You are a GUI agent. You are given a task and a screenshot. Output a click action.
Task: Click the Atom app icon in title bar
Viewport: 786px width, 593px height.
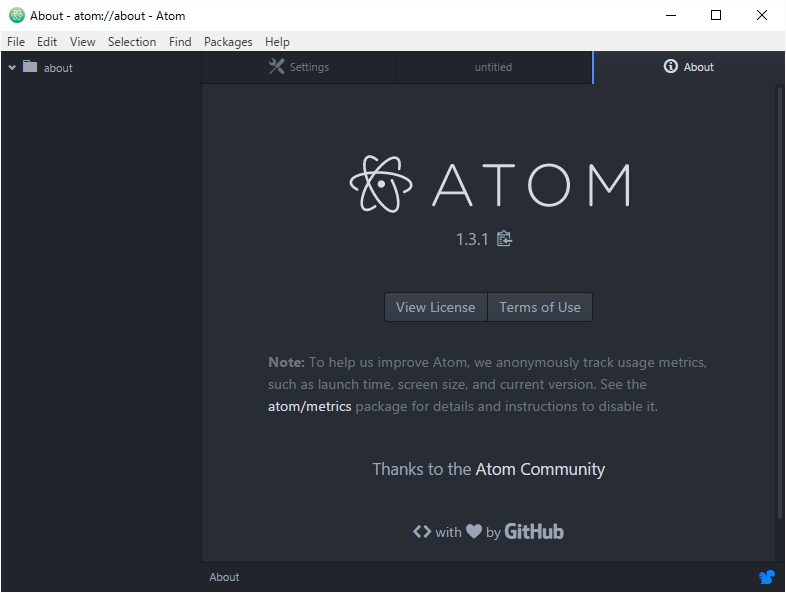click(17, 16)
